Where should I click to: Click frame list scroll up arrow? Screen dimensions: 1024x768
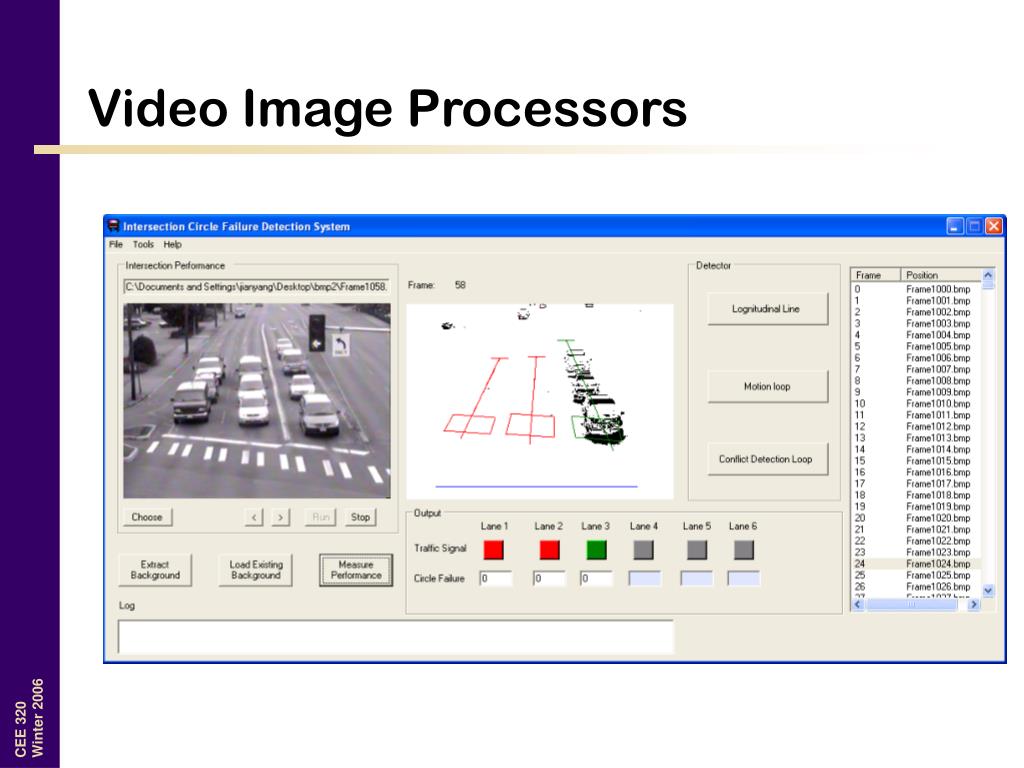tap(987, 275)
